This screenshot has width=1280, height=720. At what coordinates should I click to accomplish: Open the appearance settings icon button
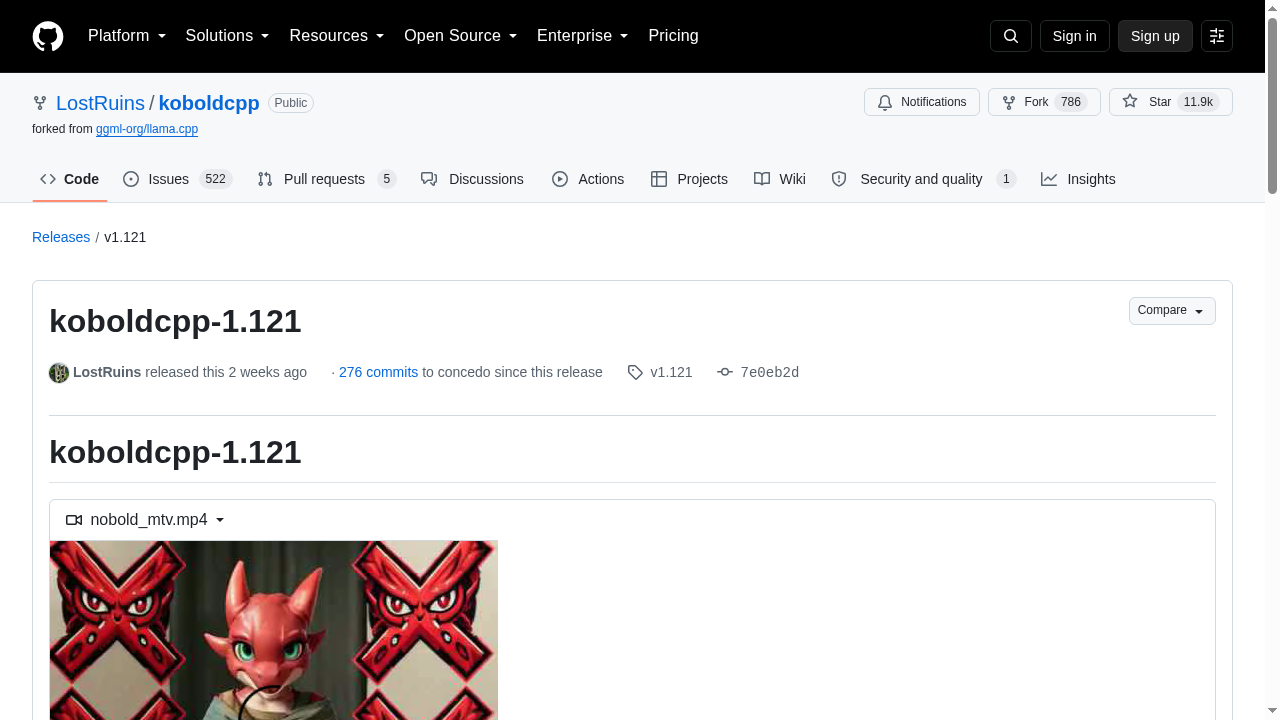(x=1217, y=36)
